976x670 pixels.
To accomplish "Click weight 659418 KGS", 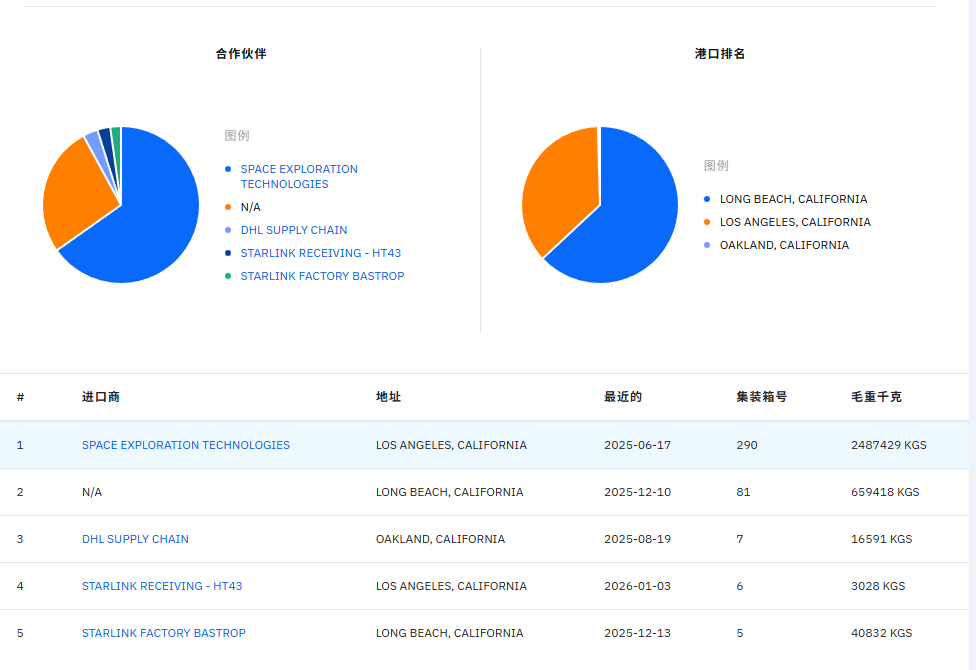I will click(x=885, y=492).
